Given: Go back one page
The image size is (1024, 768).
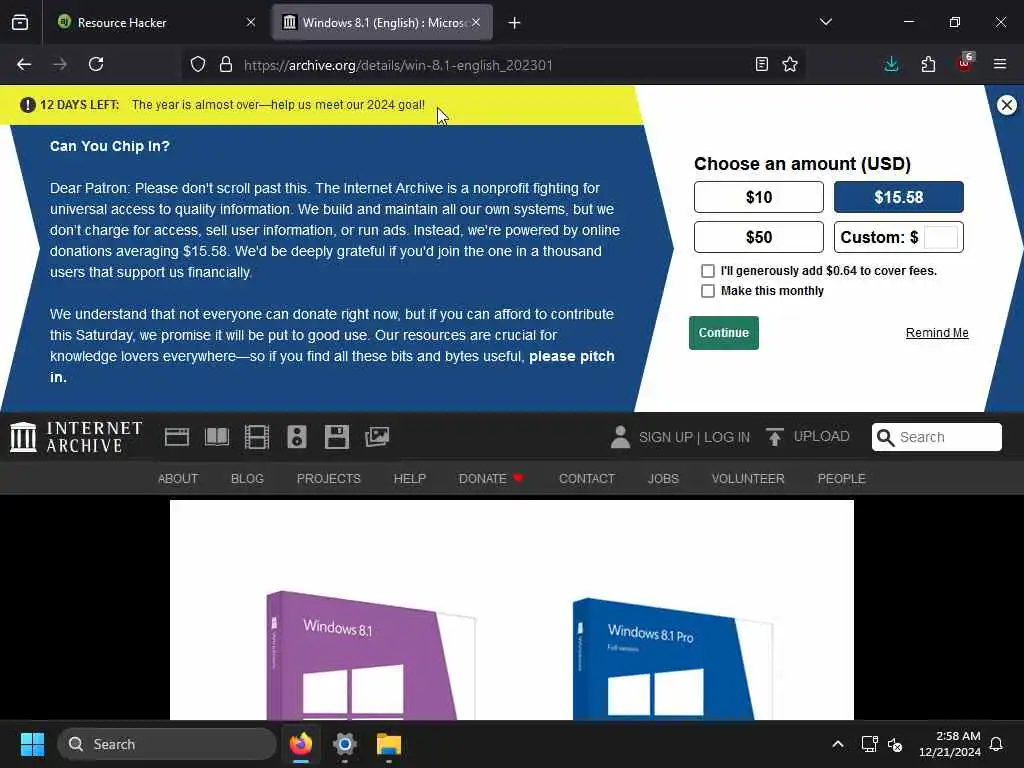Looking at the screenshot, I should pyautogui.click(x=24, y=64).
